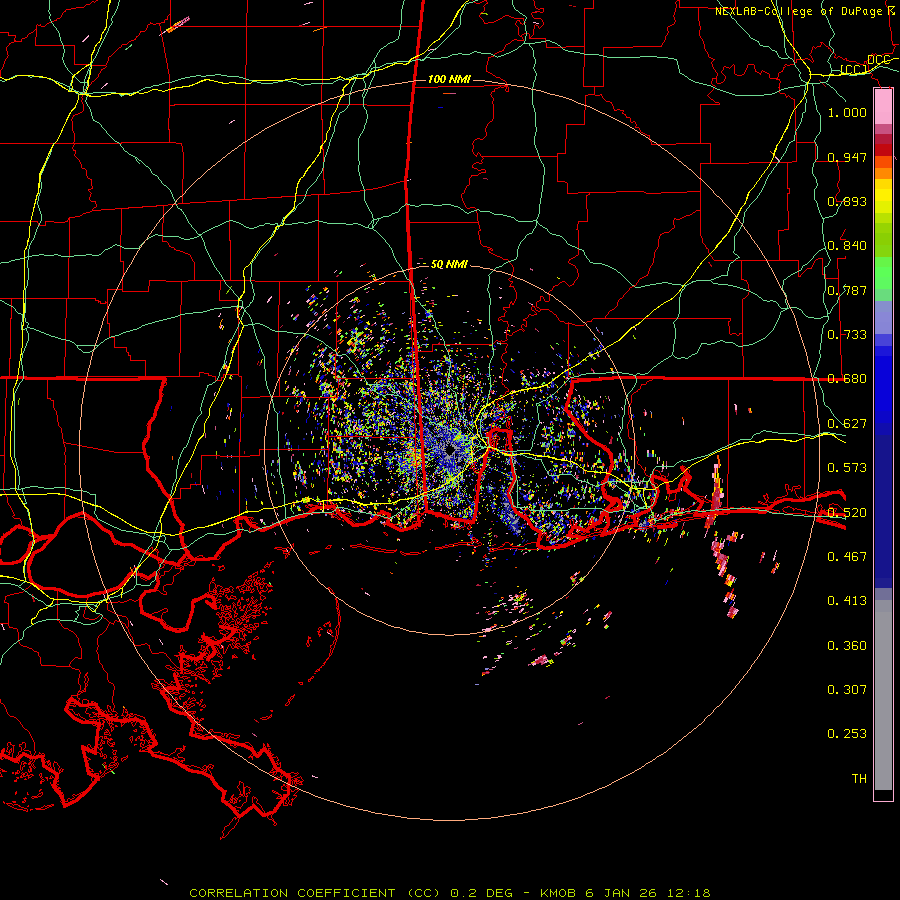
Task: Pick the red segment of the color bar
Action: coord(883,150)
